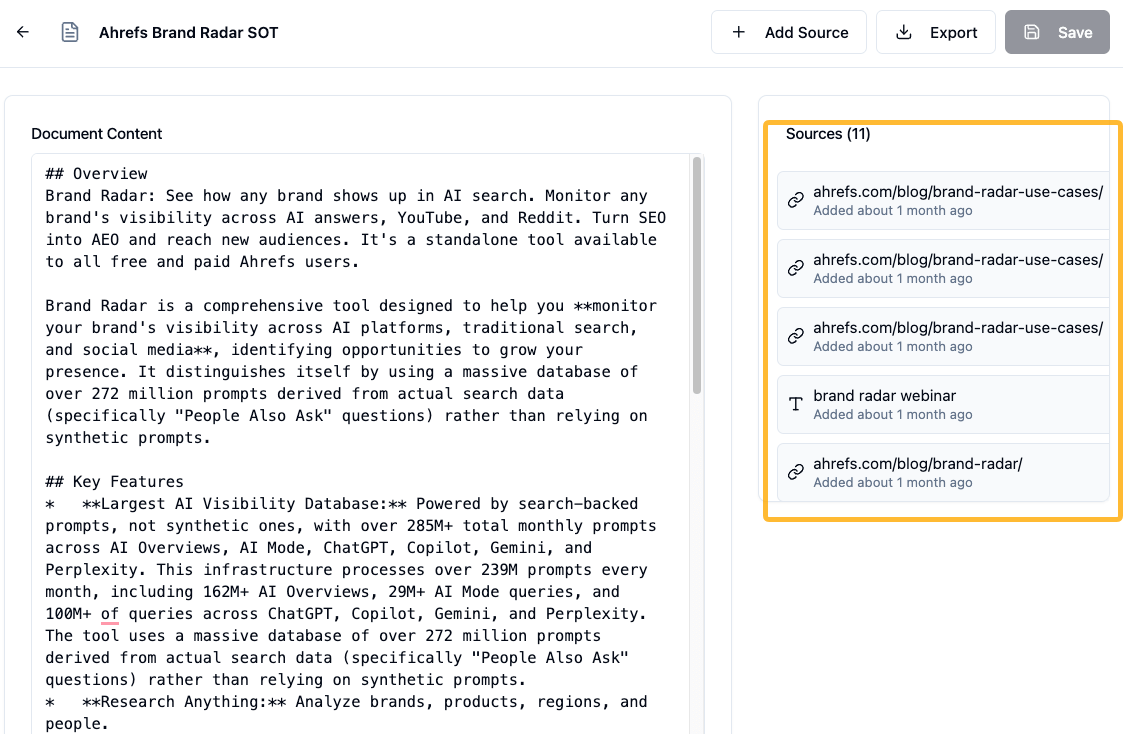
Task: Click the title Ahrefs Brand Radar SOT
Action: coord(188,32)
